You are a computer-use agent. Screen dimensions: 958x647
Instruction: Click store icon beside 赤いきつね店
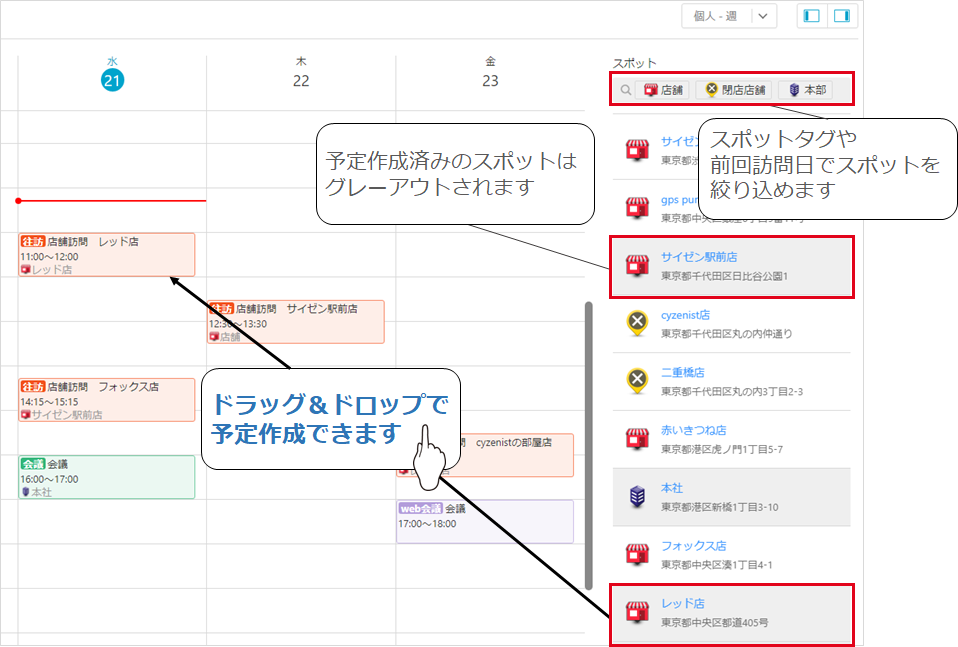pos(637,439)
